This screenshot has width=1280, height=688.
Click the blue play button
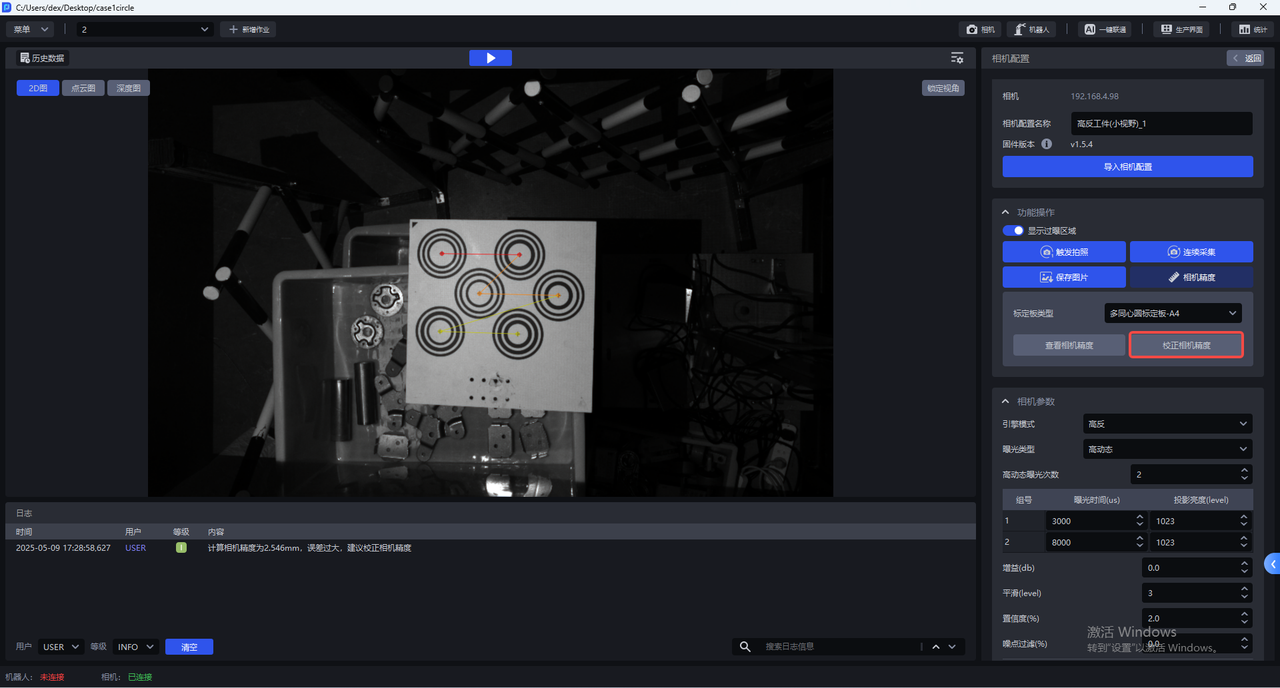click(490, 58)
